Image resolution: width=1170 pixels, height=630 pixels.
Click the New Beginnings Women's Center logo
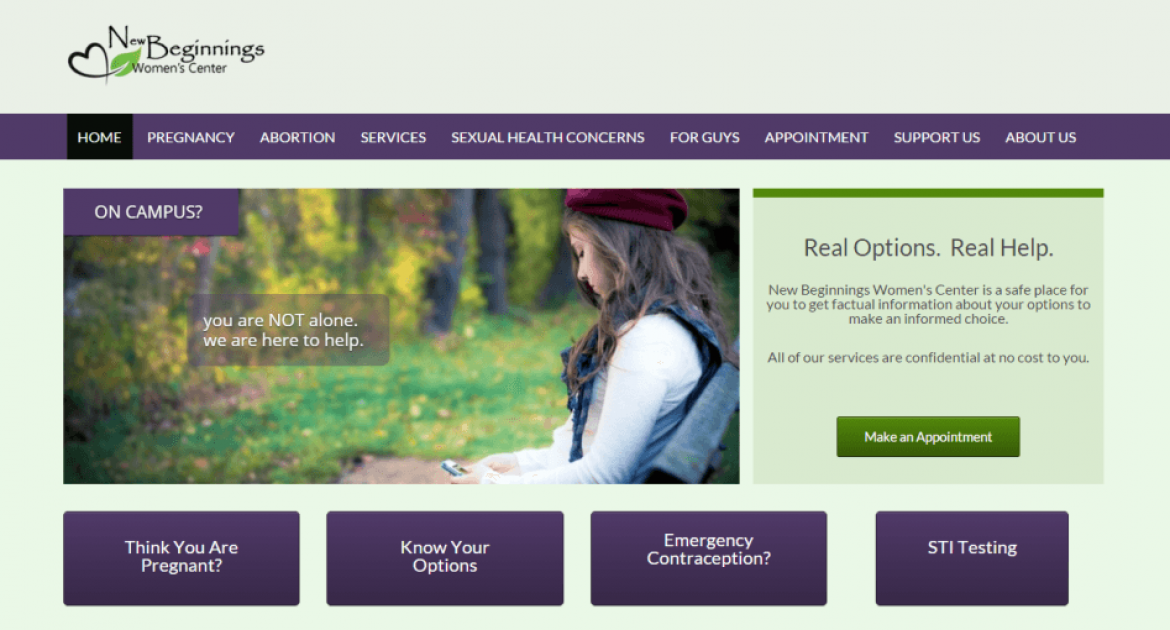pyautogui.click(x=166, y=52)
